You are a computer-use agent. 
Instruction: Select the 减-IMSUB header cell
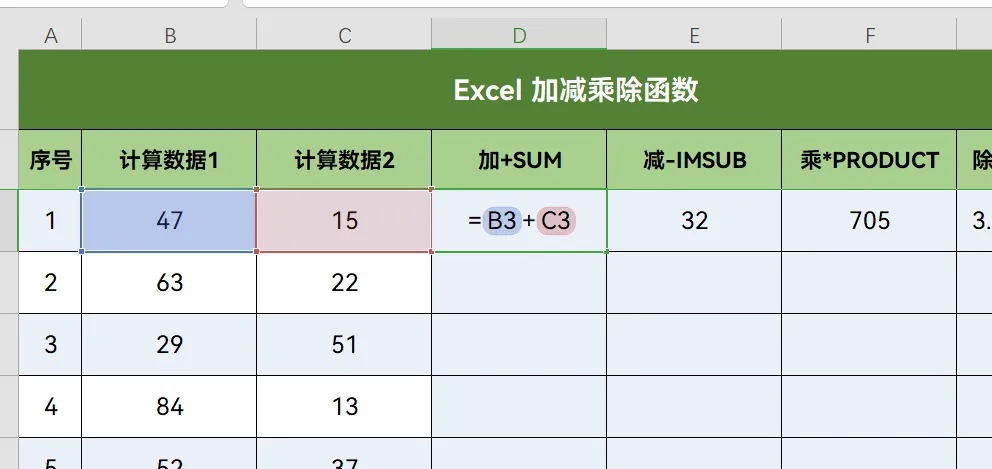(x=694, y=159)
